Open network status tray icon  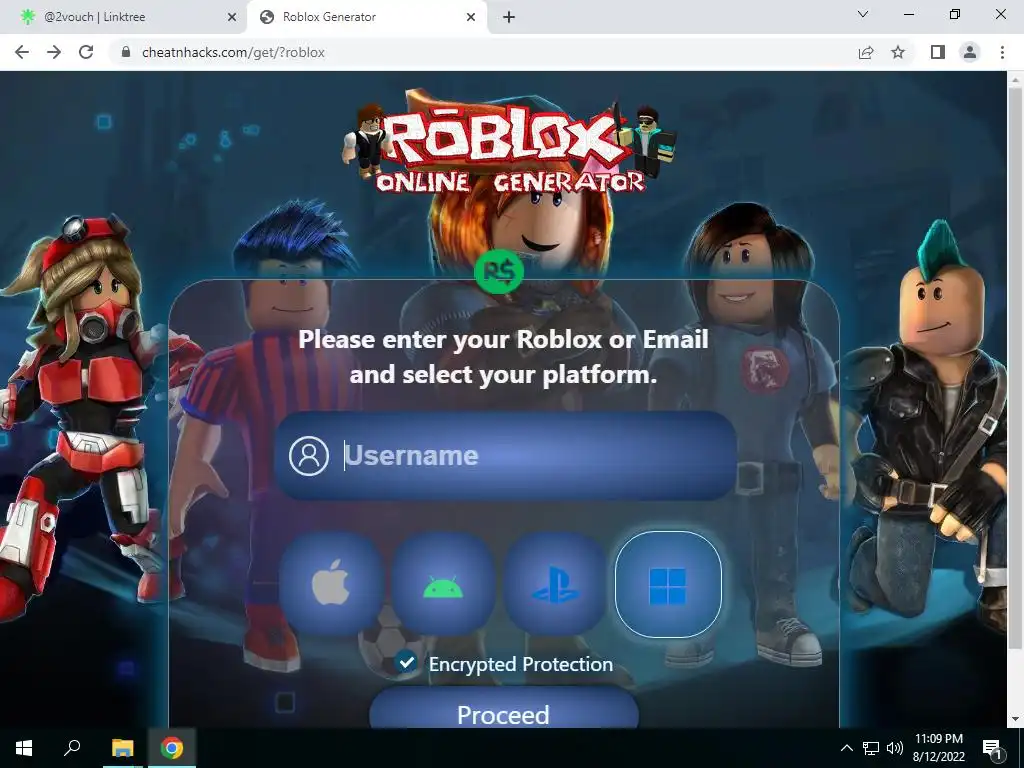871,748
